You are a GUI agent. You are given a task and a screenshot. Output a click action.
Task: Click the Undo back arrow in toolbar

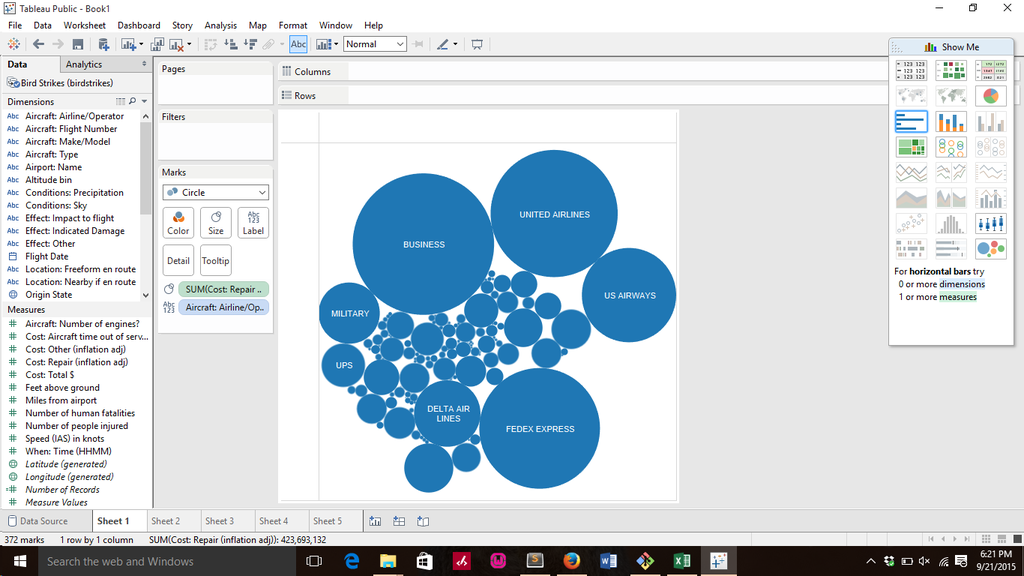point(39,44)
